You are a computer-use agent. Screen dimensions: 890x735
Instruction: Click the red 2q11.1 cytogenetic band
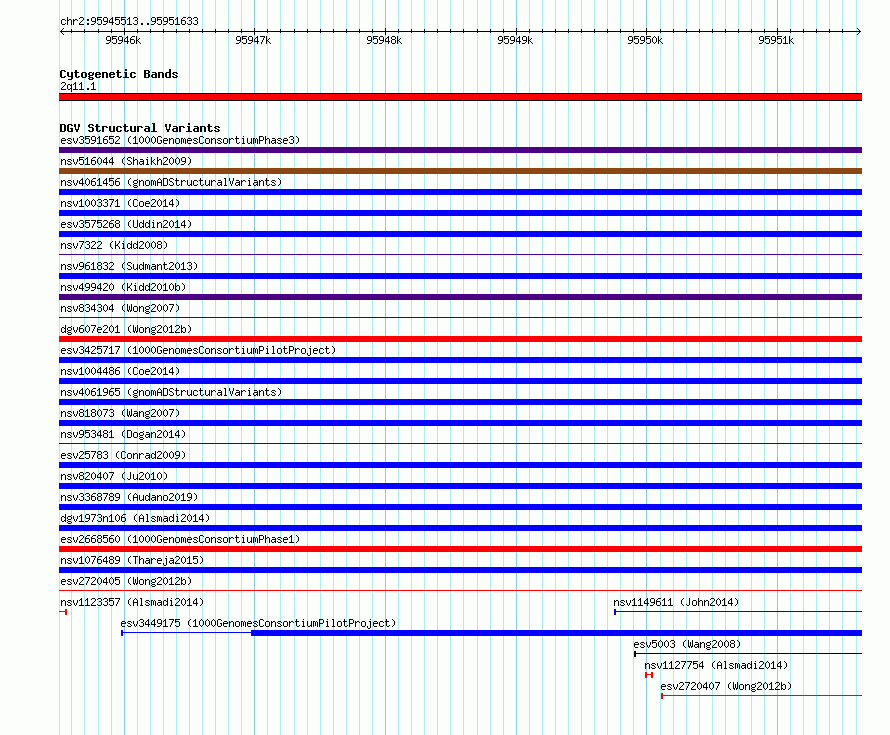(x=460, y=97)
